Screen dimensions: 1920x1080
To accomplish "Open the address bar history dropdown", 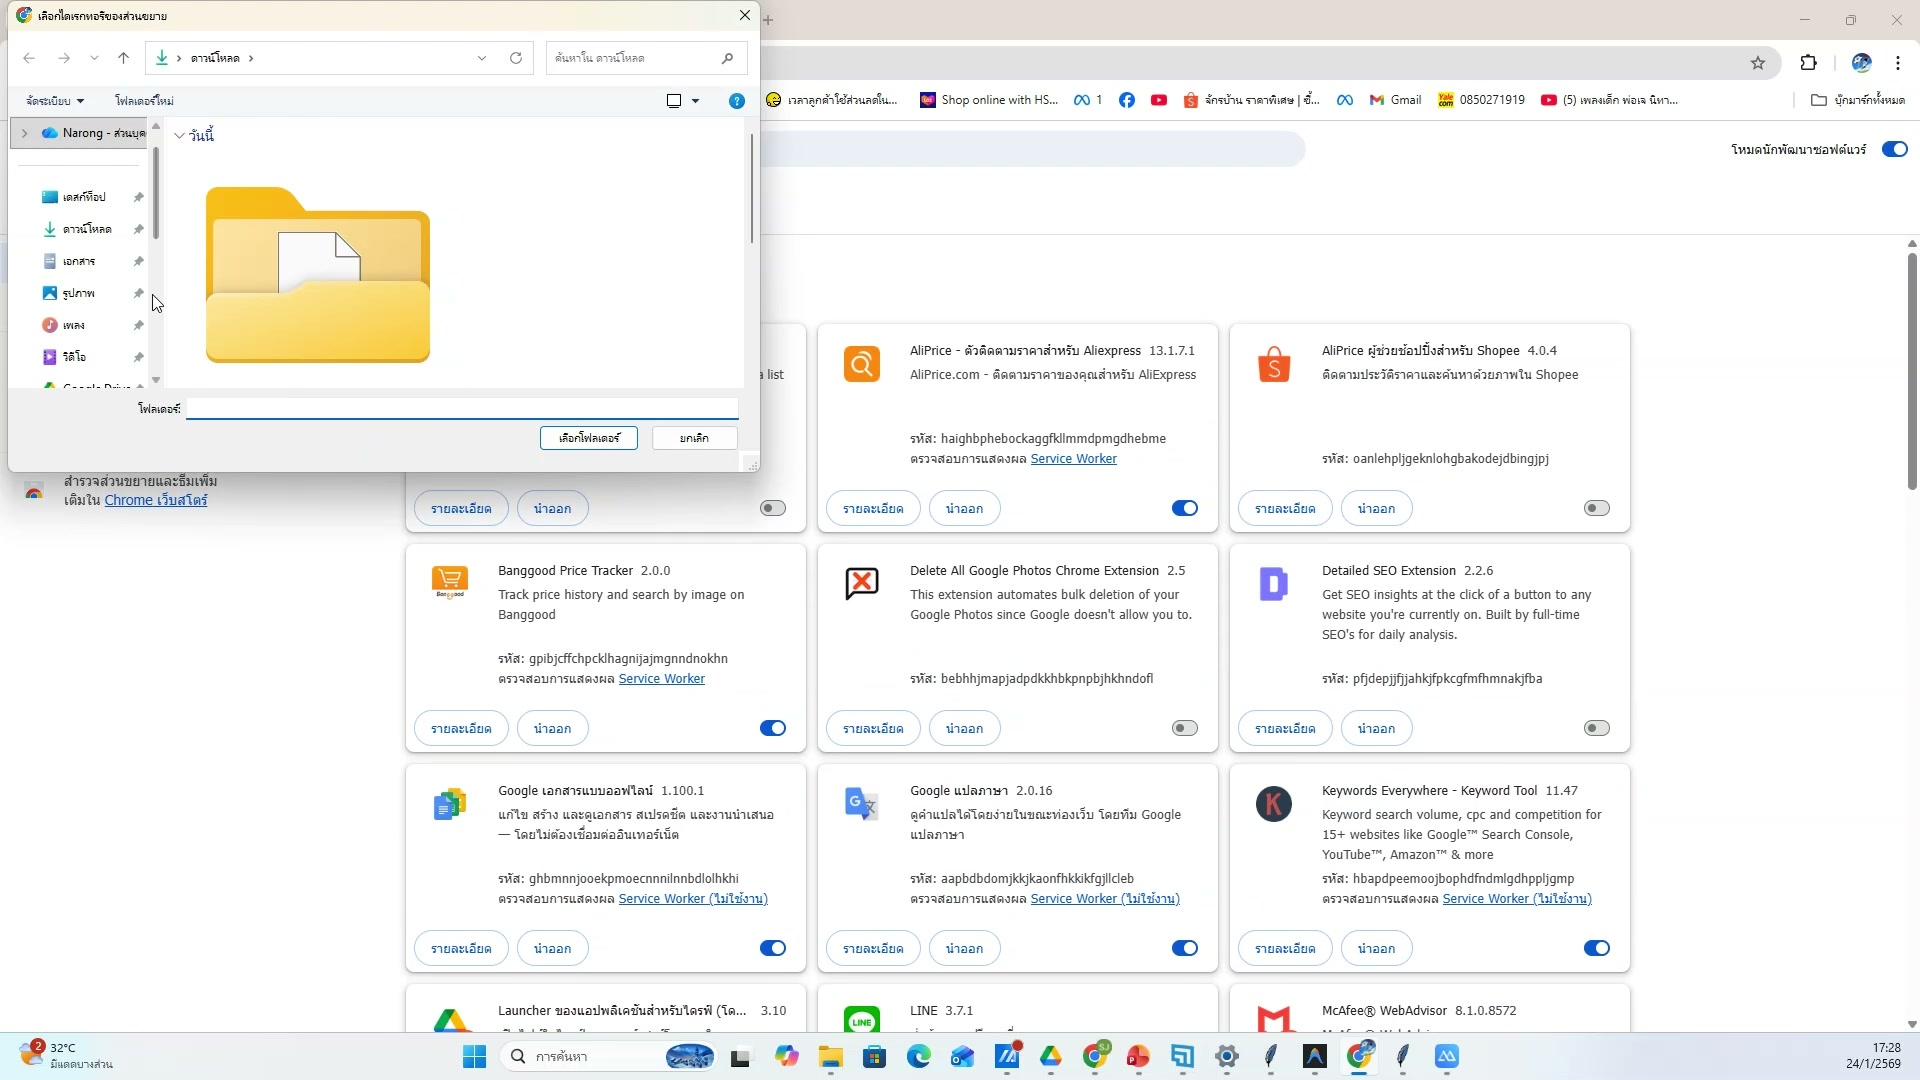I will [x=482, y=58].
